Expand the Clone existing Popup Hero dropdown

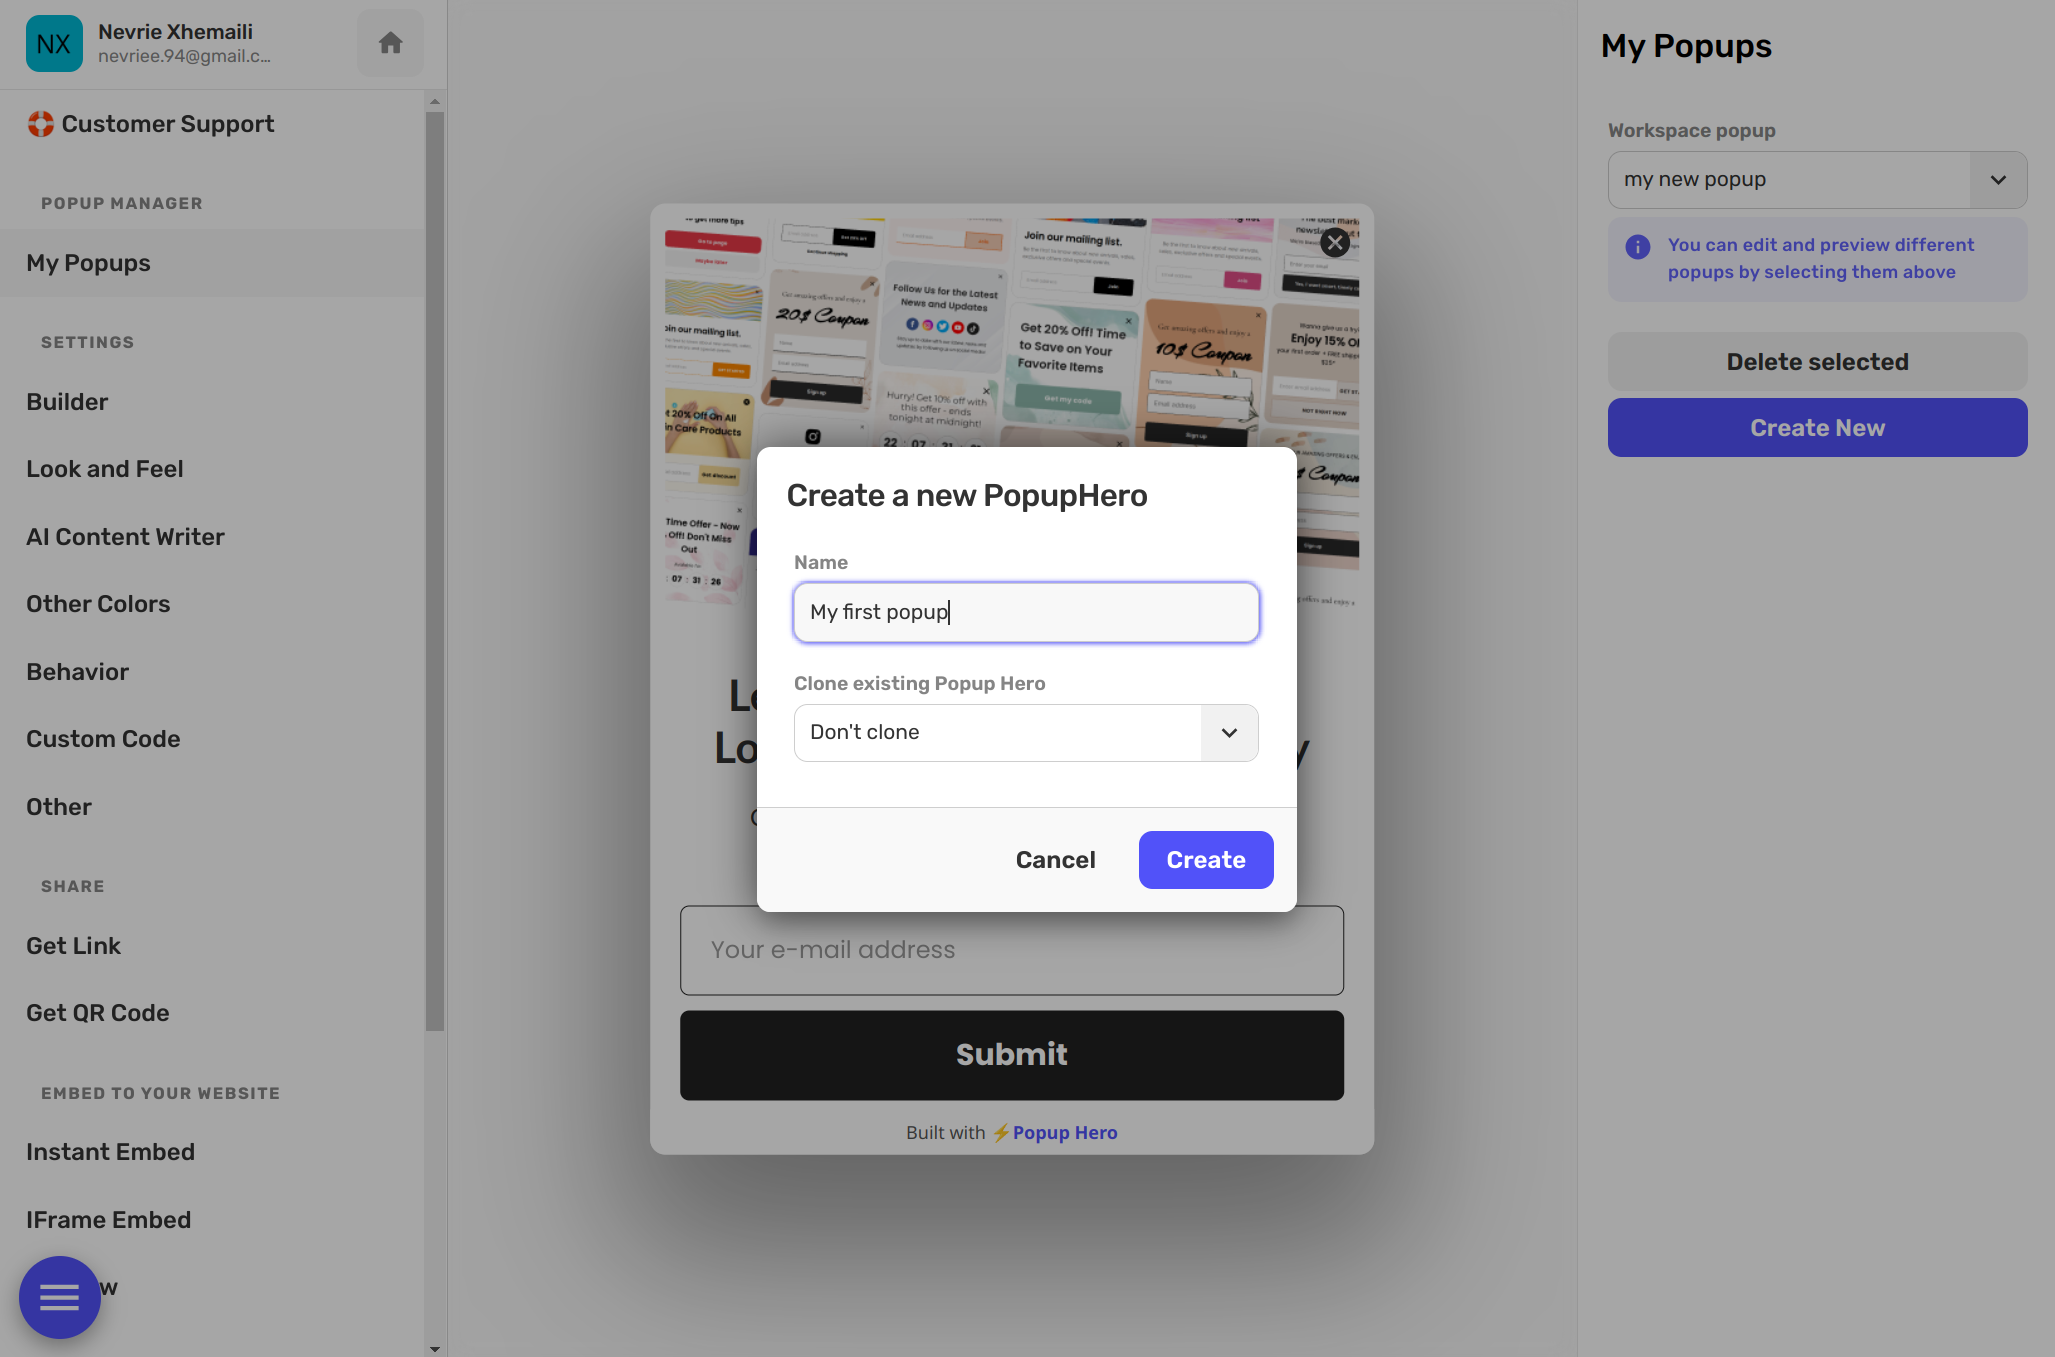[x=1228, y=732]
